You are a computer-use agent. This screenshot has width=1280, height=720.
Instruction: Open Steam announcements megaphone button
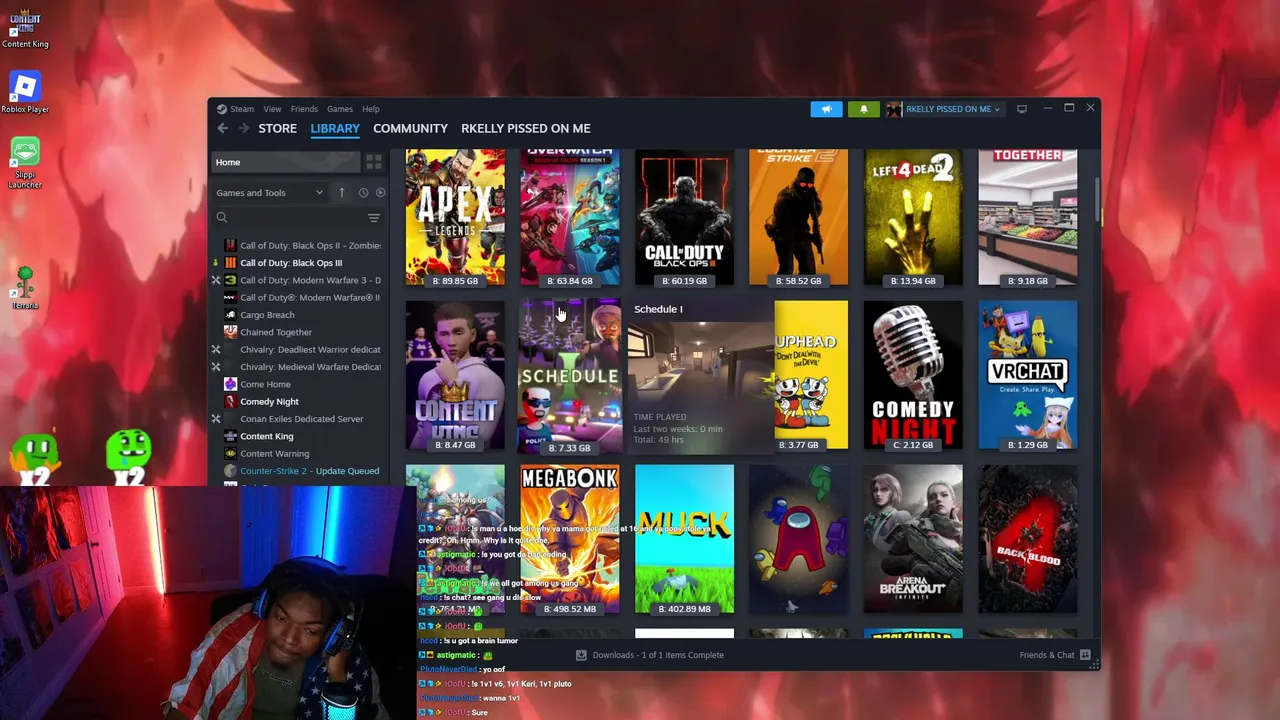click(826, 109)
